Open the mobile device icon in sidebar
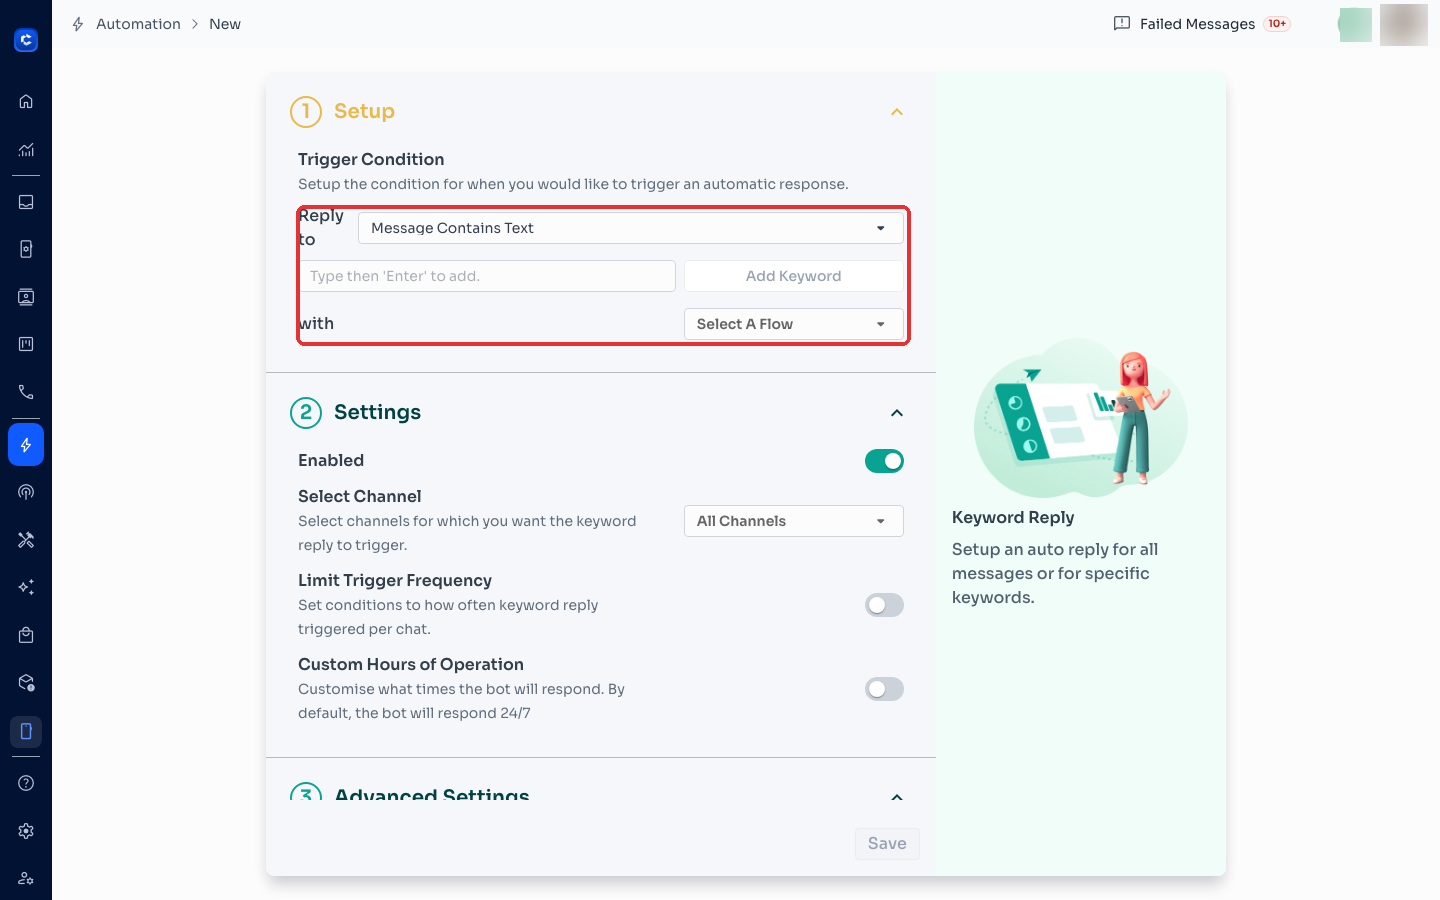Screen dimensions: 1440x900 [26, 731]
